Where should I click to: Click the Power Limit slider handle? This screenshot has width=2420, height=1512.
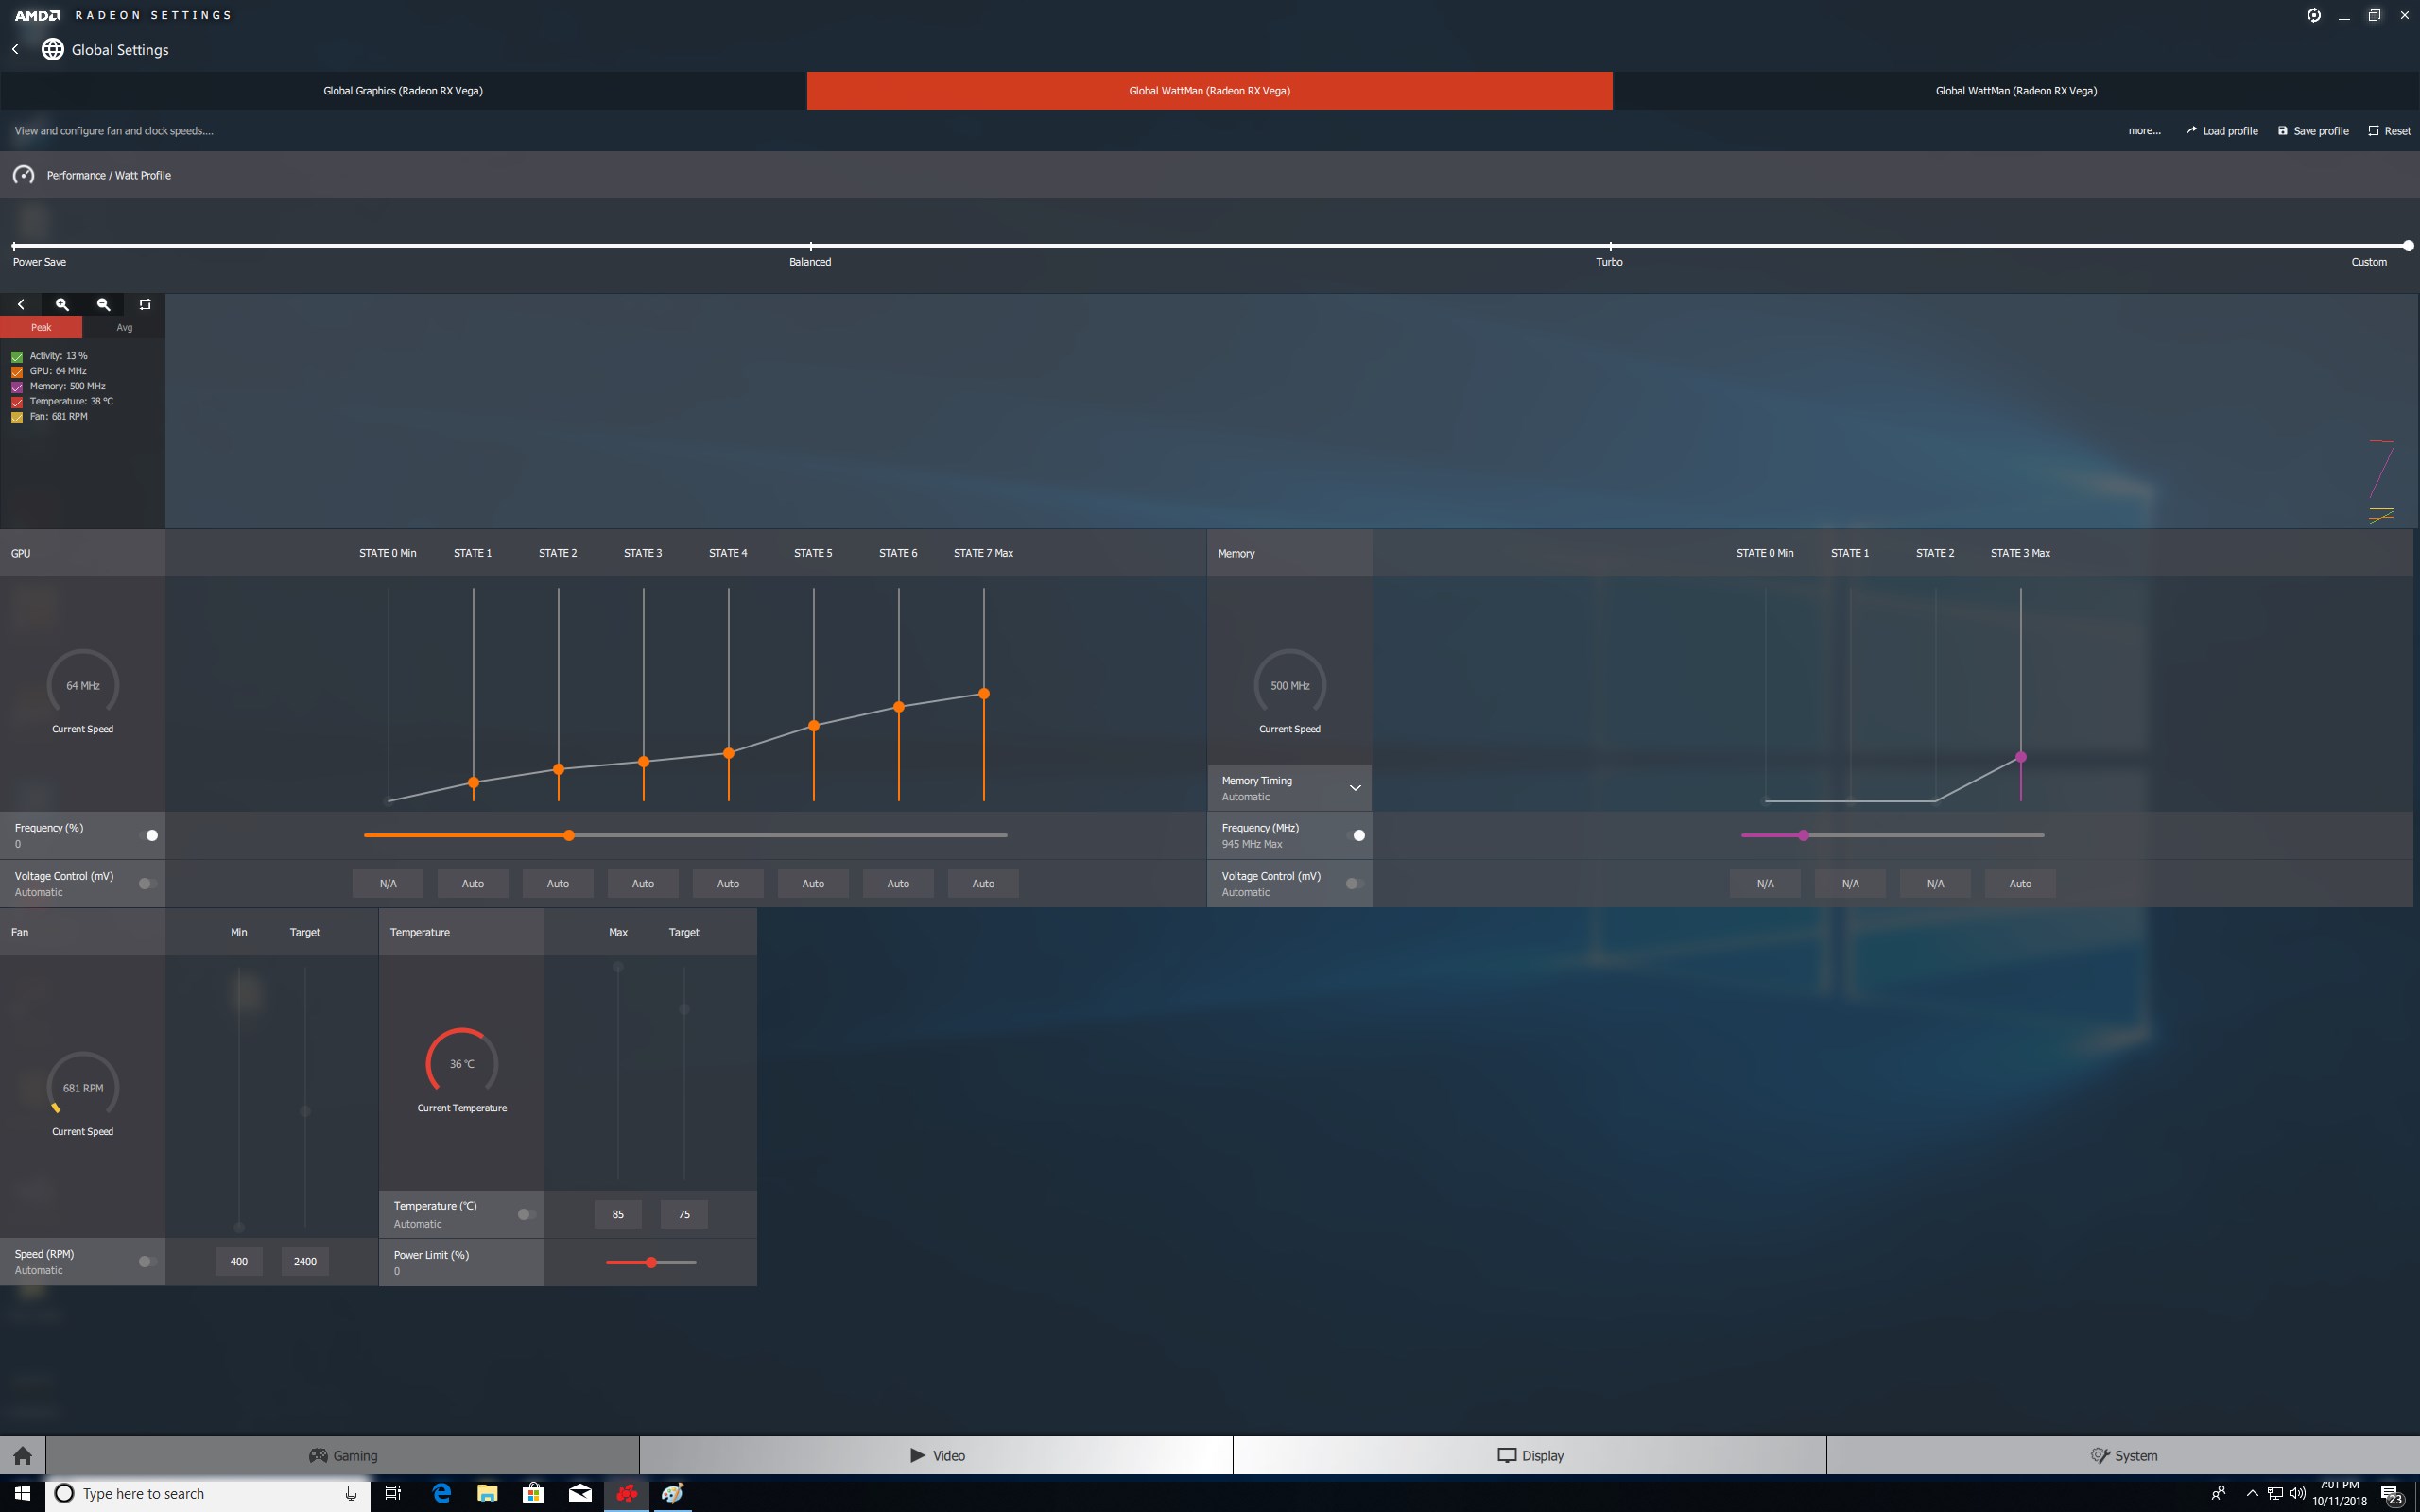click(x=651, y=1262)
